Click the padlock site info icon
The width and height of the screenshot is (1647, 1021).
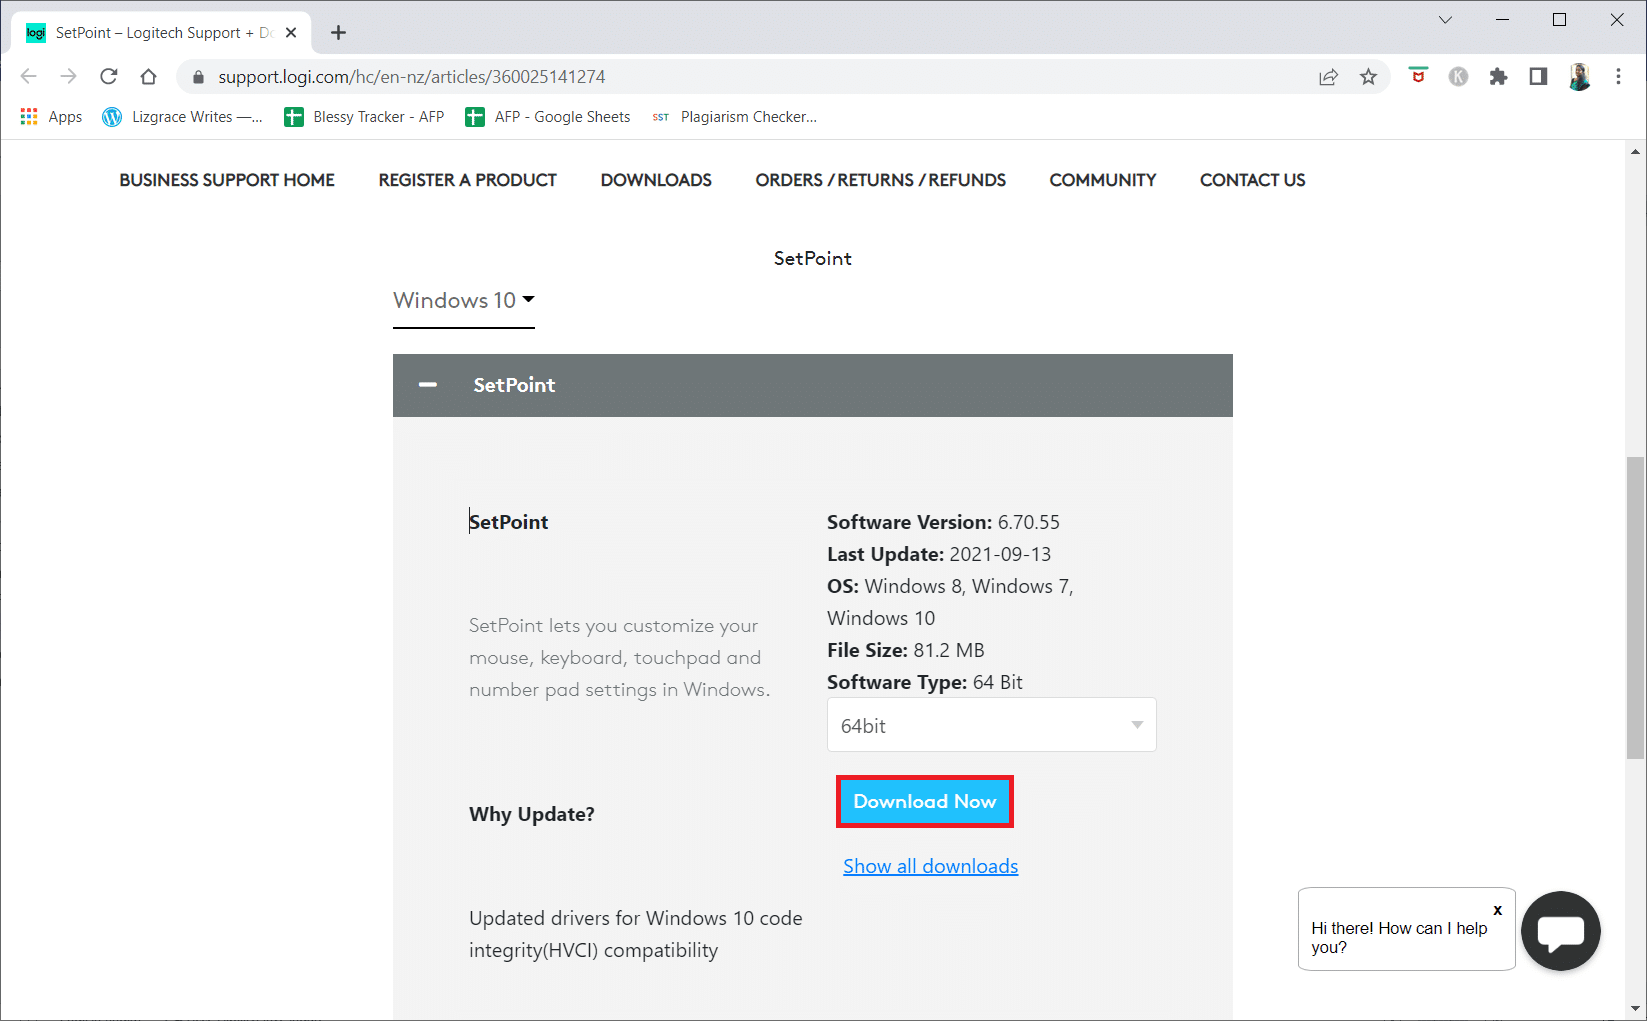click(198, 77)
